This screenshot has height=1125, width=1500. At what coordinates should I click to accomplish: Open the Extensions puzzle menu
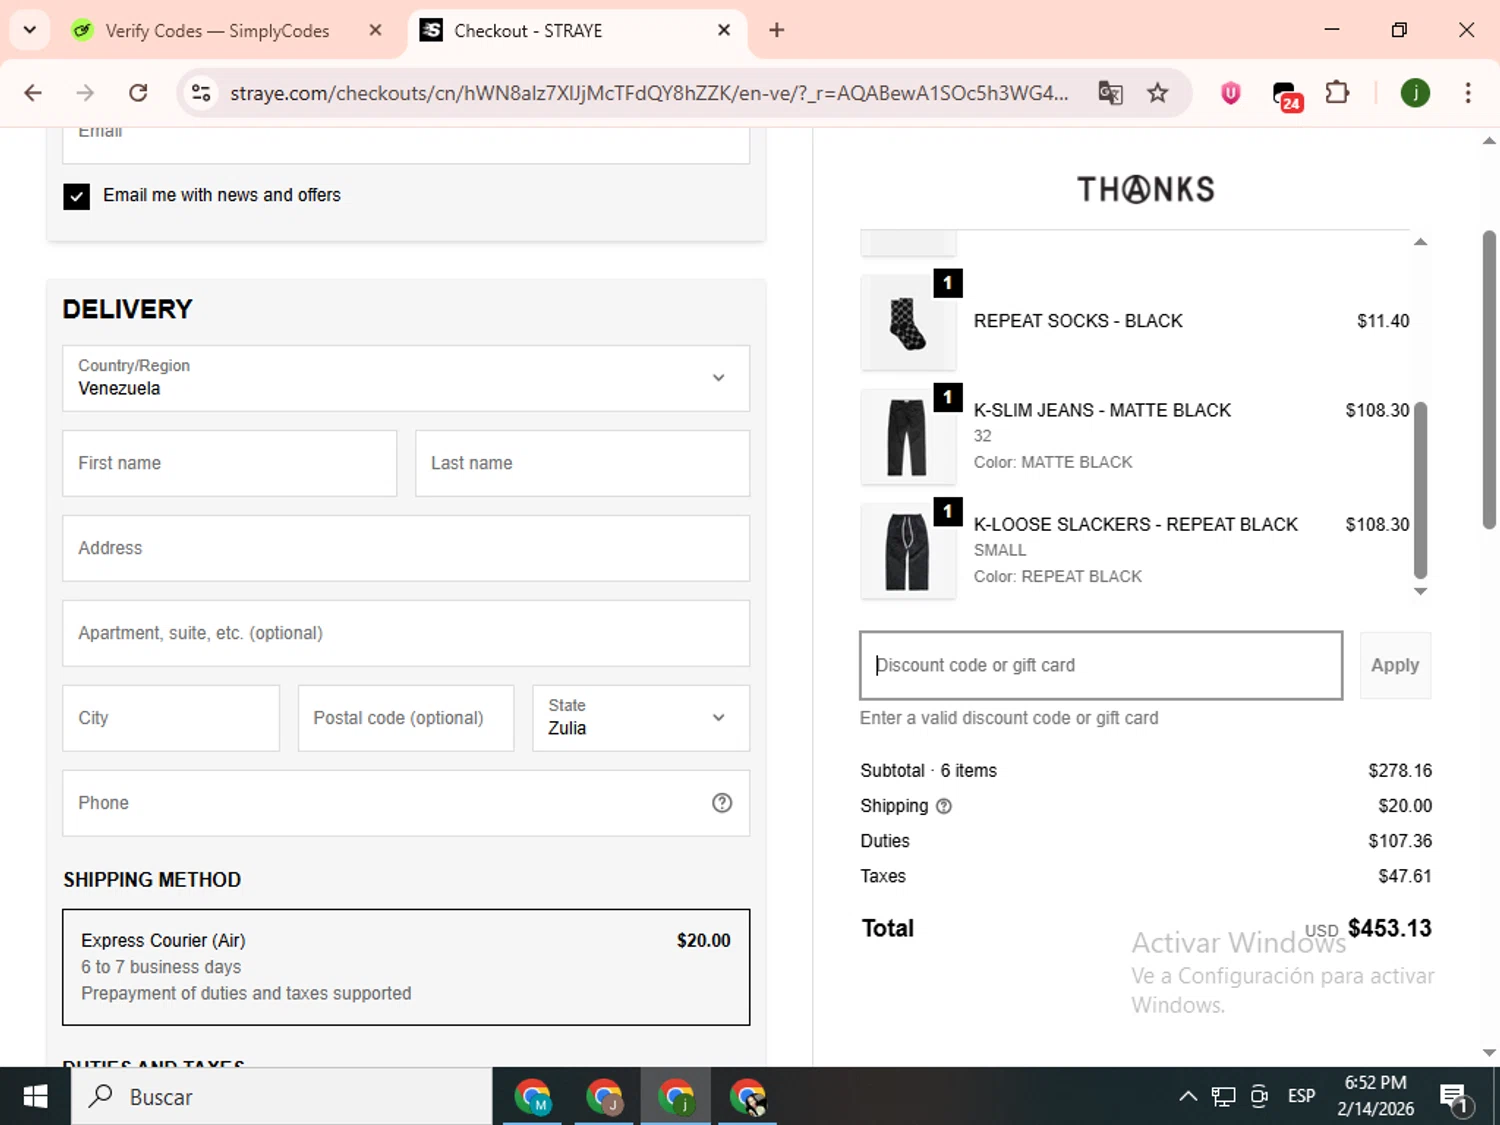(1337, 93)
